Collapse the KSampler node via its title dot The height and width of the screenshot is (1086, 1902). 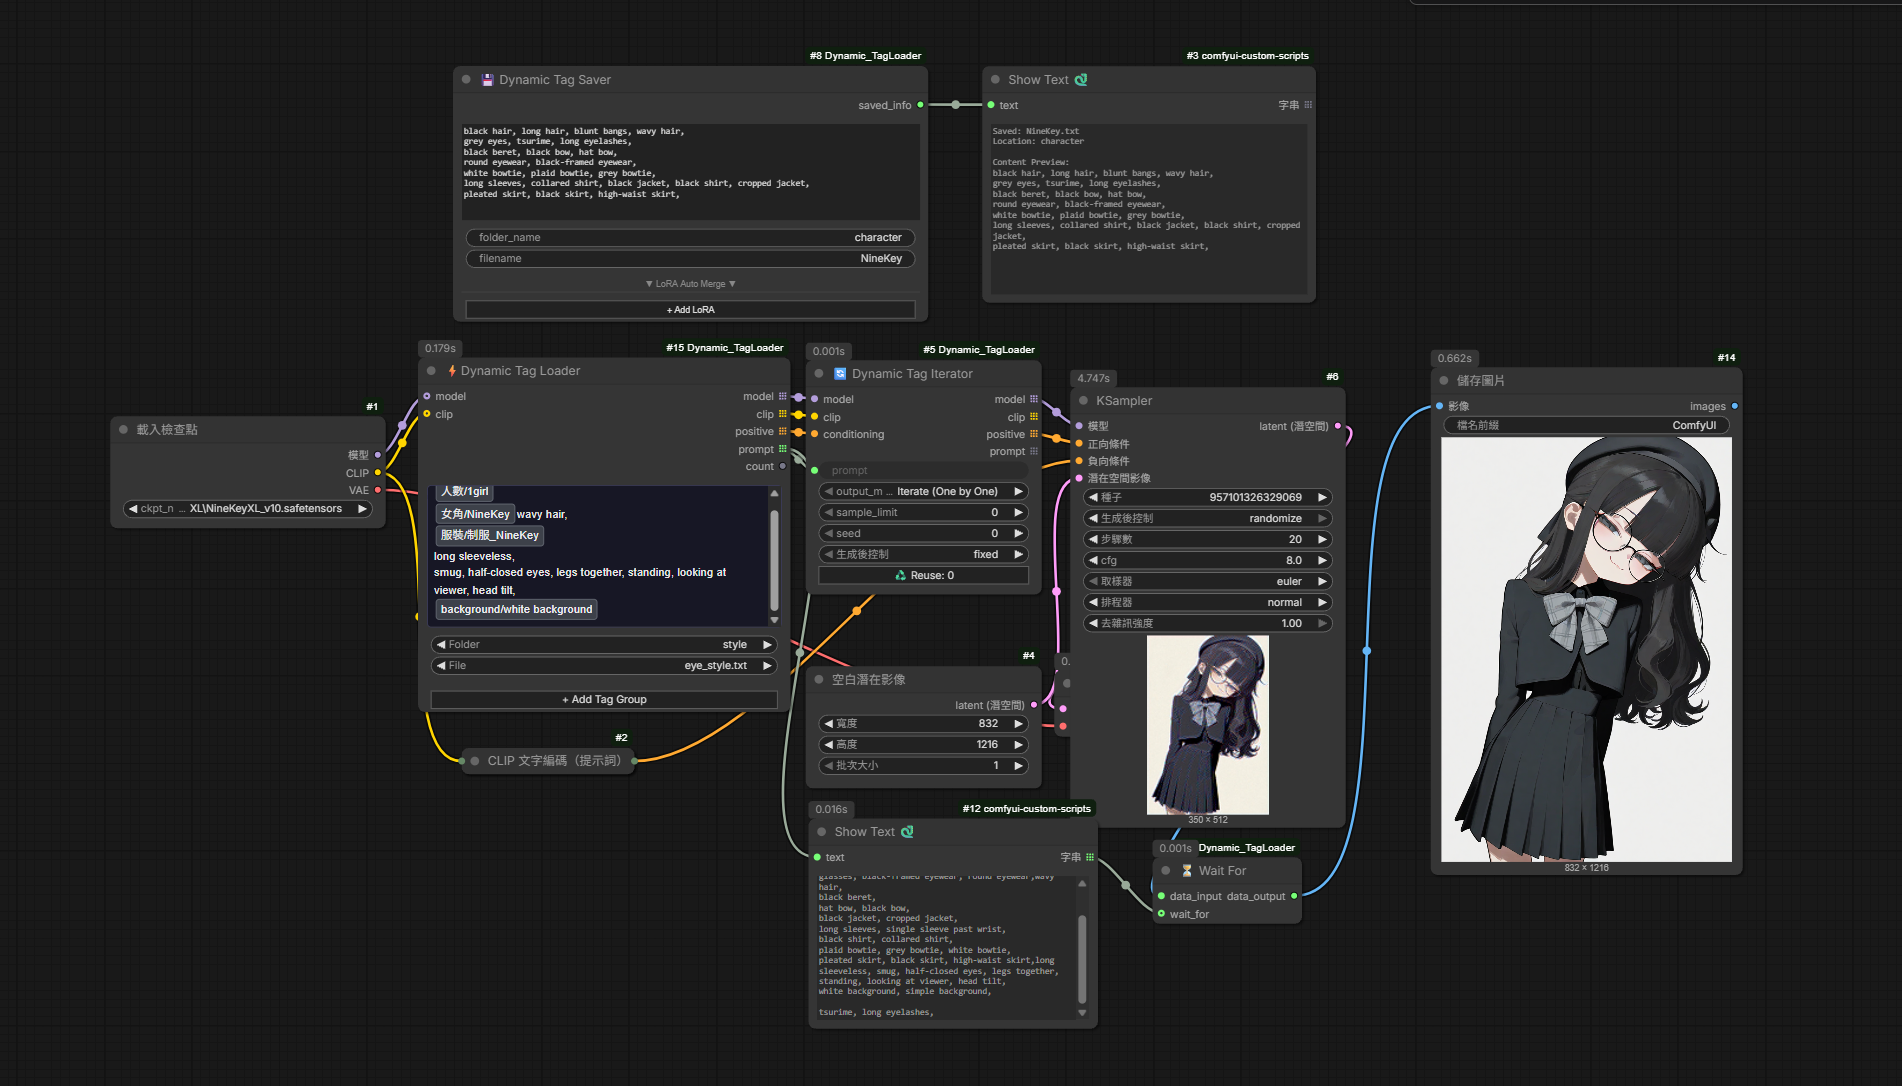1083,401
